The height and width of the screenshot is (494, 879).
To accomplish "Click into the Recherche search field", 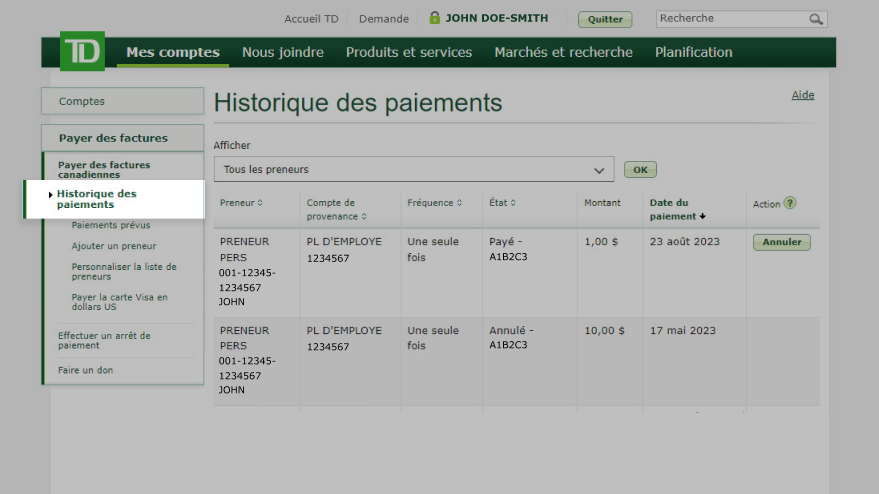I will (732, 19).
